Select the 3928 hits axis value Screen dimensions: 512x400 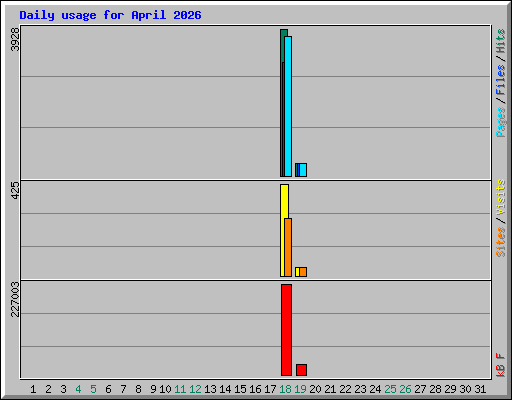tap(15, 39)
